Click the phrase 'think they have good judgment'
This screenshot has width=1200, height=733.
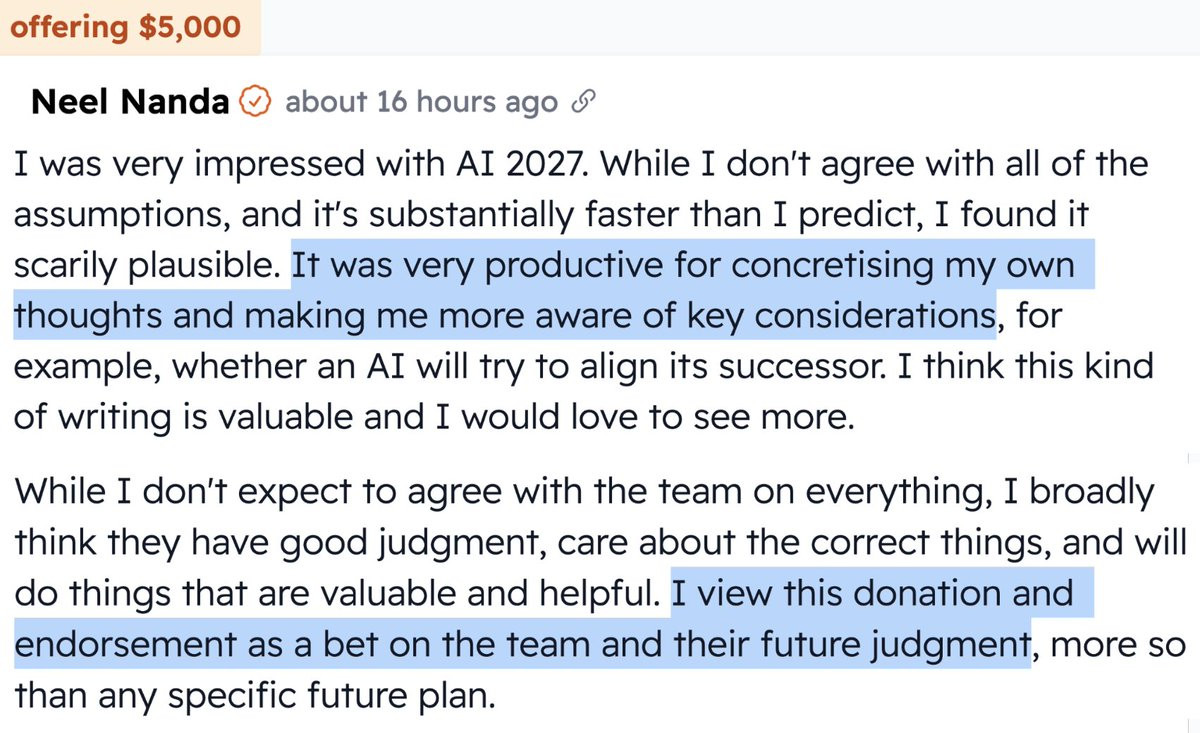(280, 543)
